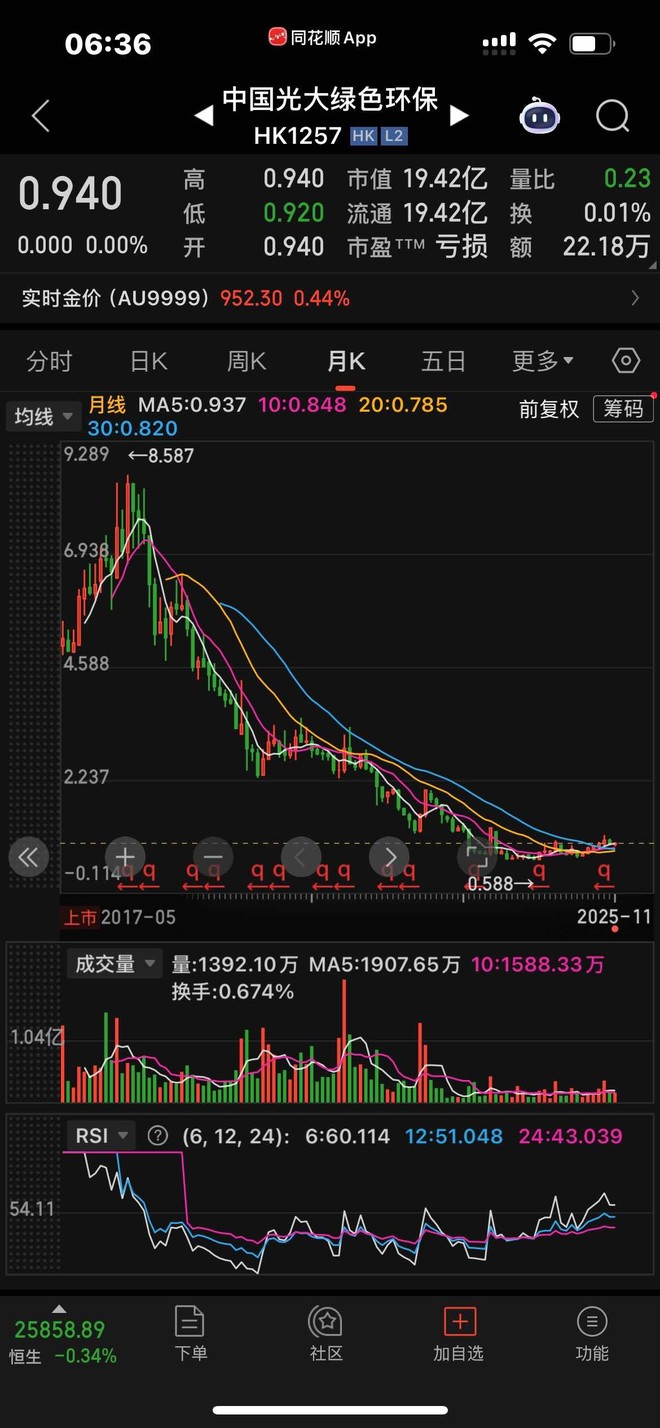Tap 量:1392.10万 volume label
Image resolution: width=660 pixels, height=1428 pixels.
[x=235, y=965]
